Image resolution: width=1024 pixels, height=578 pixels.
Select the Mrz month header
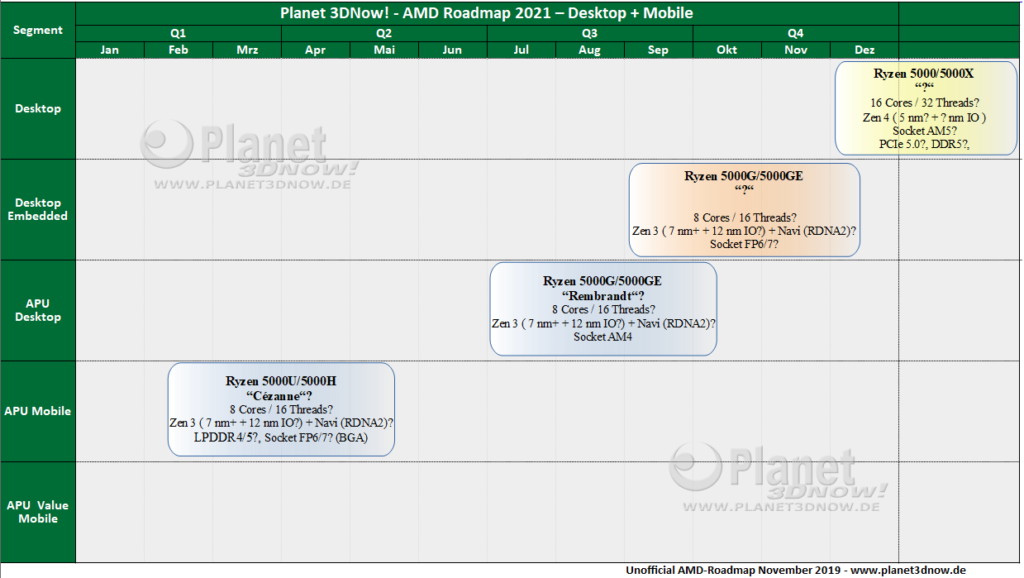coord(247,50)
